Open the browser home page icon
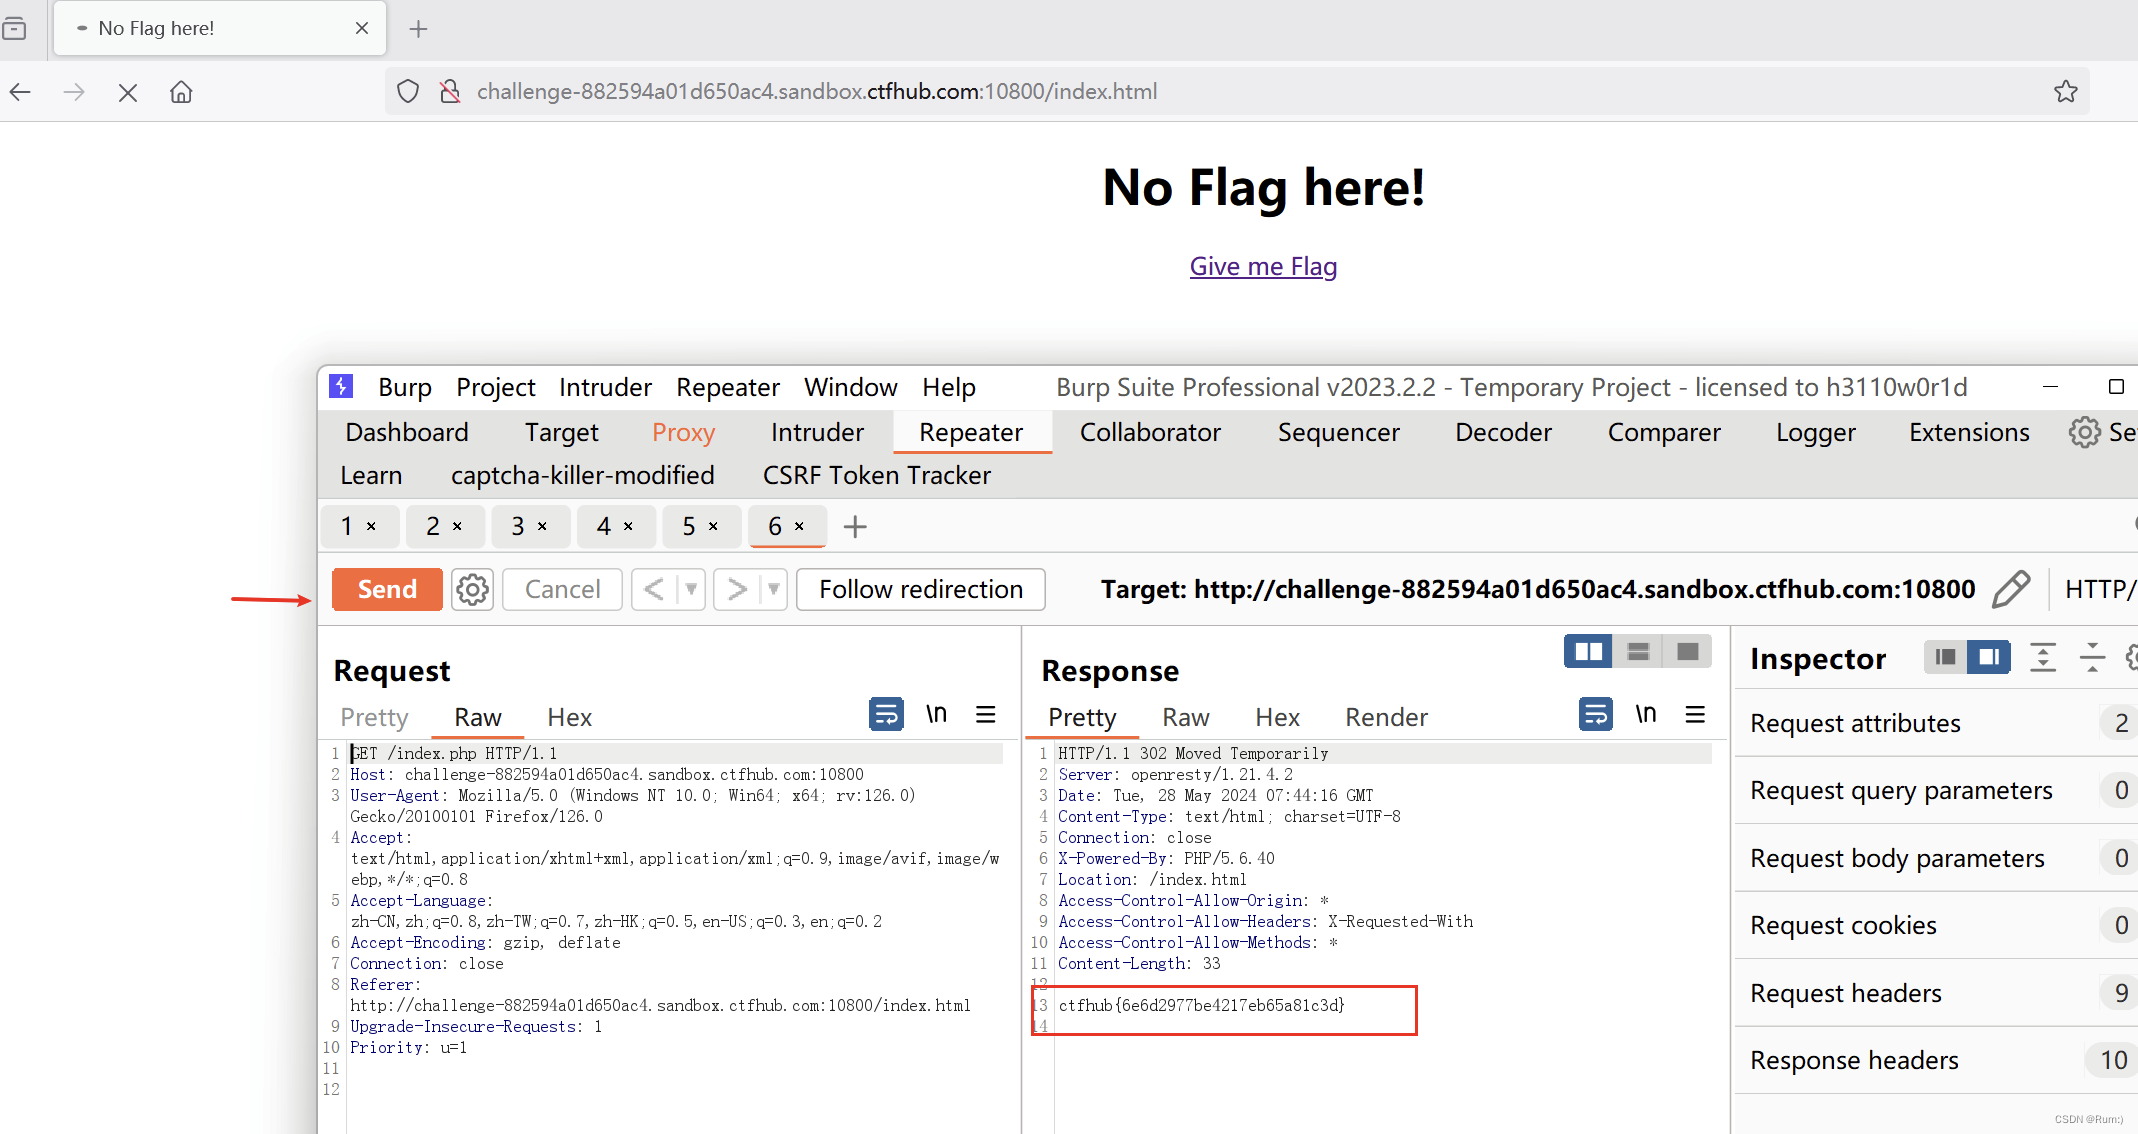The width and height of the screenshot is (2138, 1134). coord(181,92)
